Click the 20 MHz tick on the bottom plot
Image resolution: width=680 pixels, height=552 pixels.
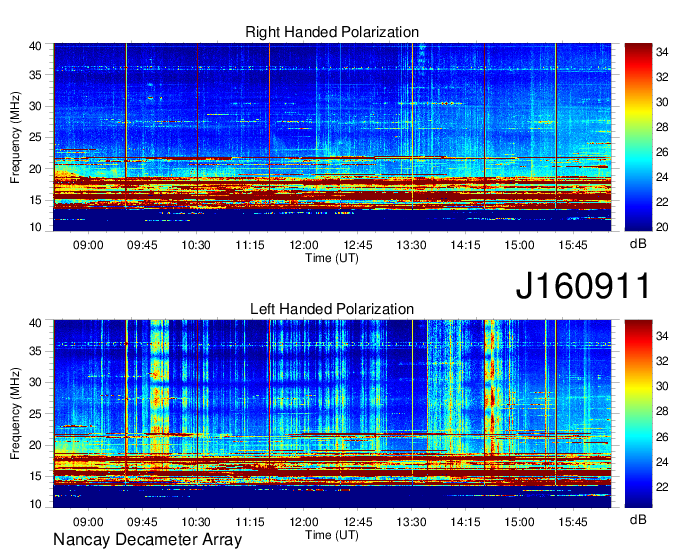[x=35, y=445]
